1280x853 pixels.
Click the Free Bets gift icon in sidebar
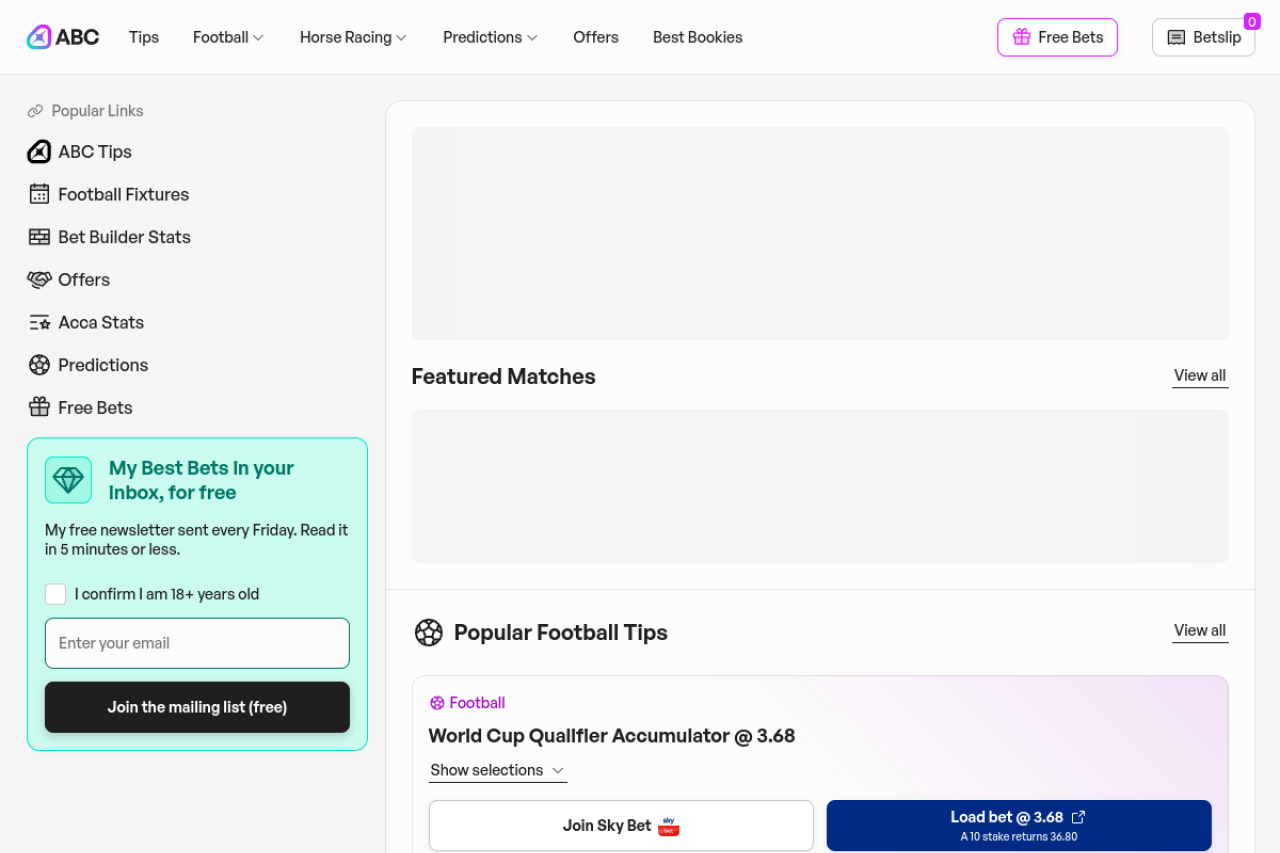coord(39,407)
